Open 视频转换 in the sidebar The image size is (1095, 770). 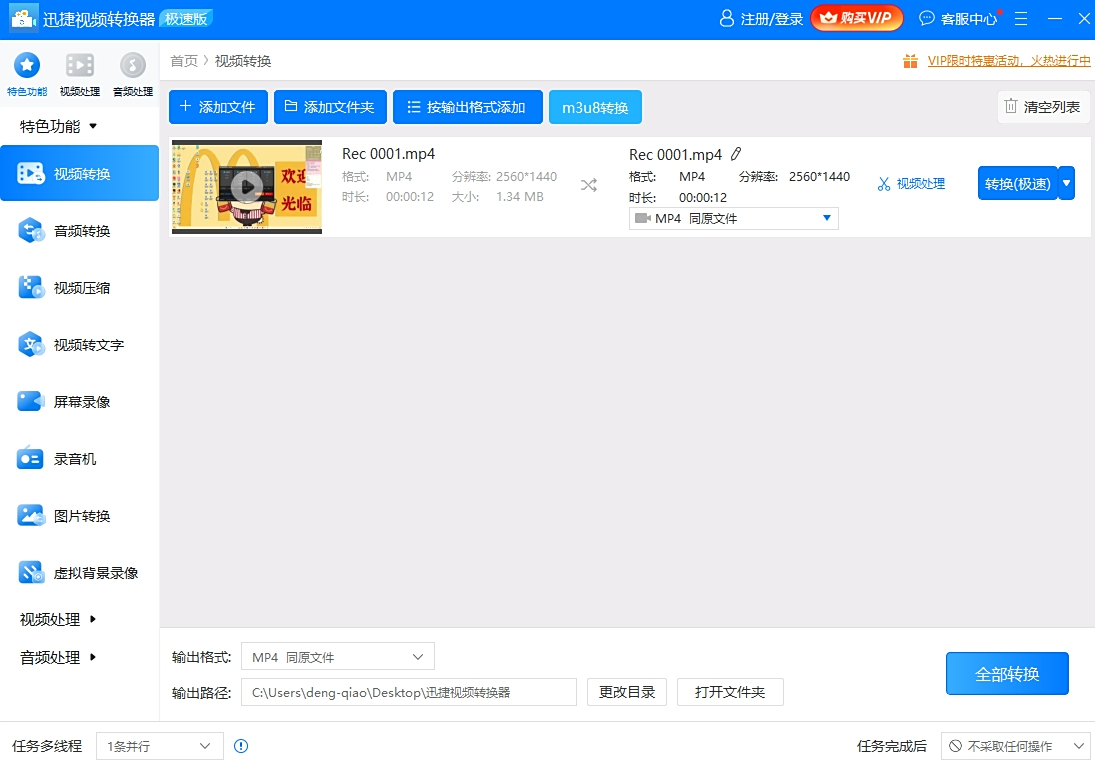coord(80,173)
